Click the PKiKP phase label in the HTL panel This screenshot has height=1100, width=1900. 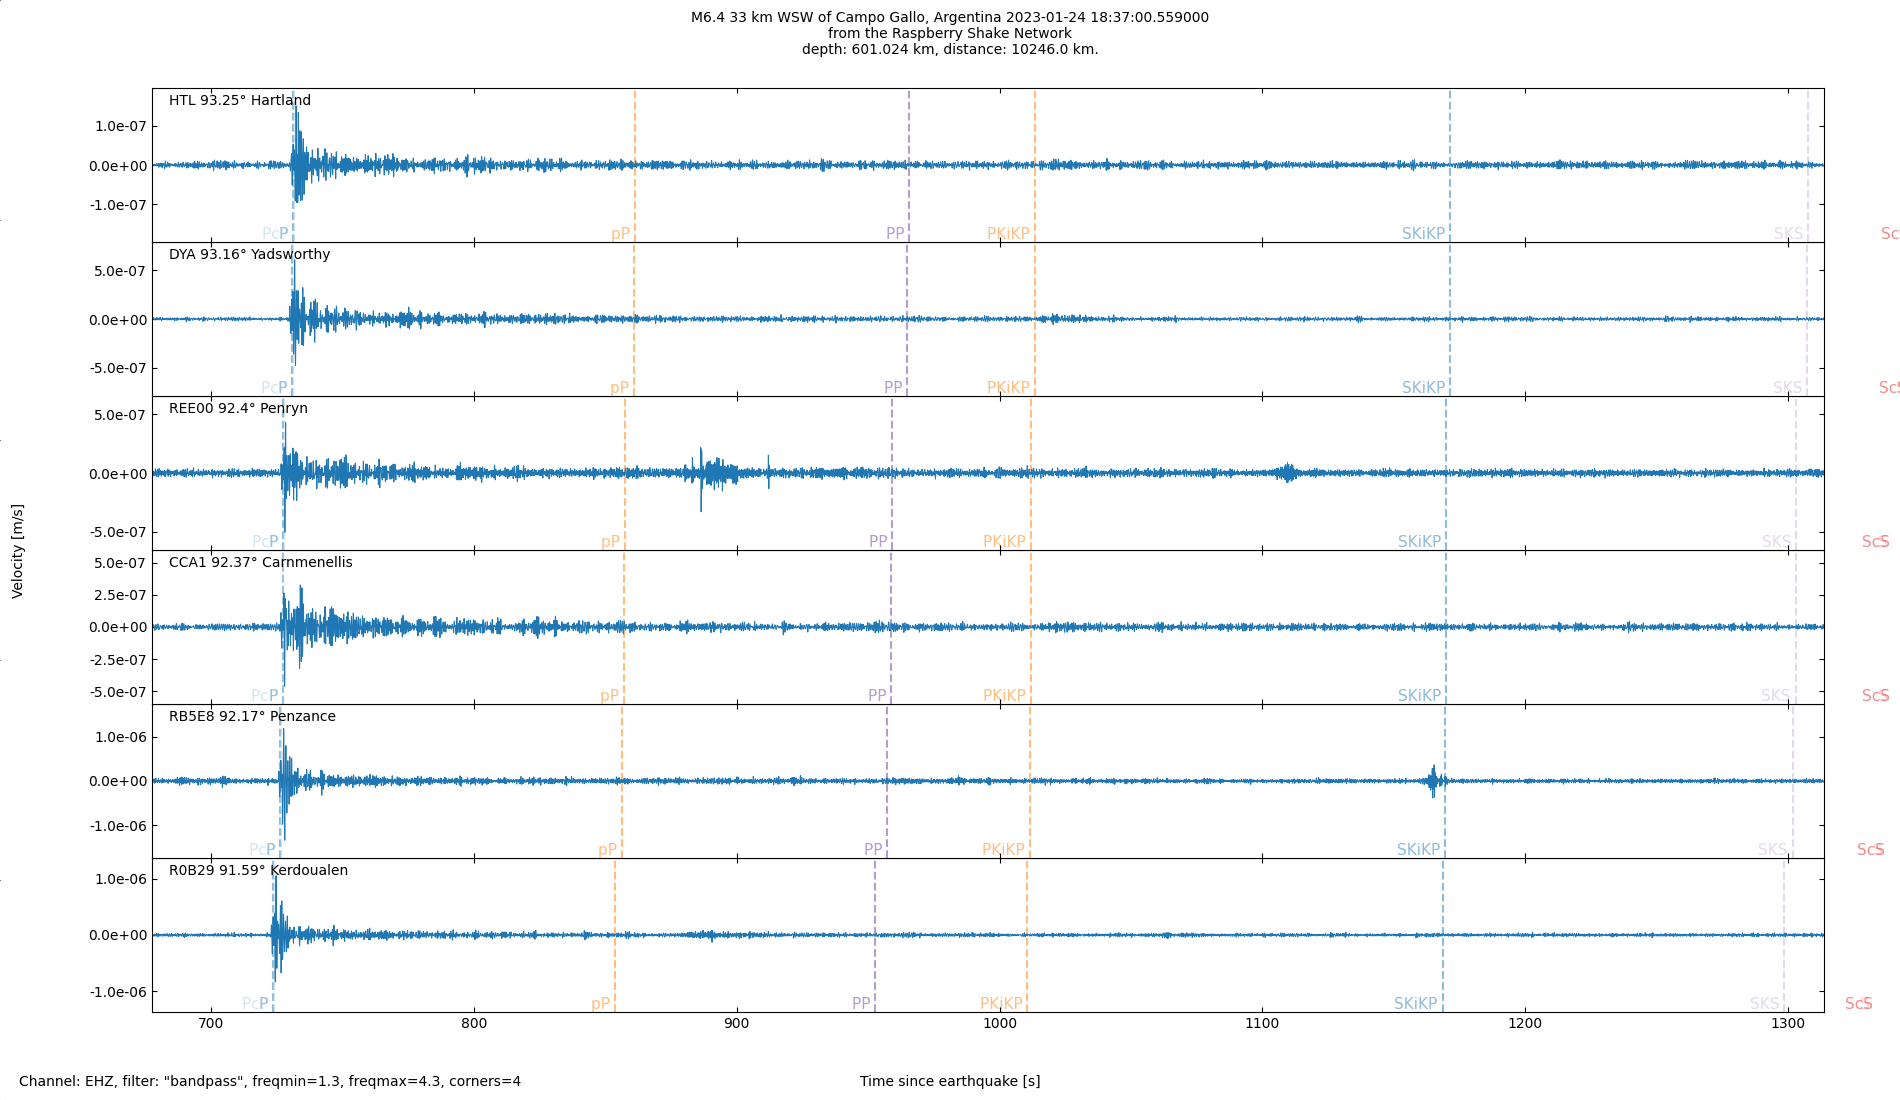pos(1008,234)
